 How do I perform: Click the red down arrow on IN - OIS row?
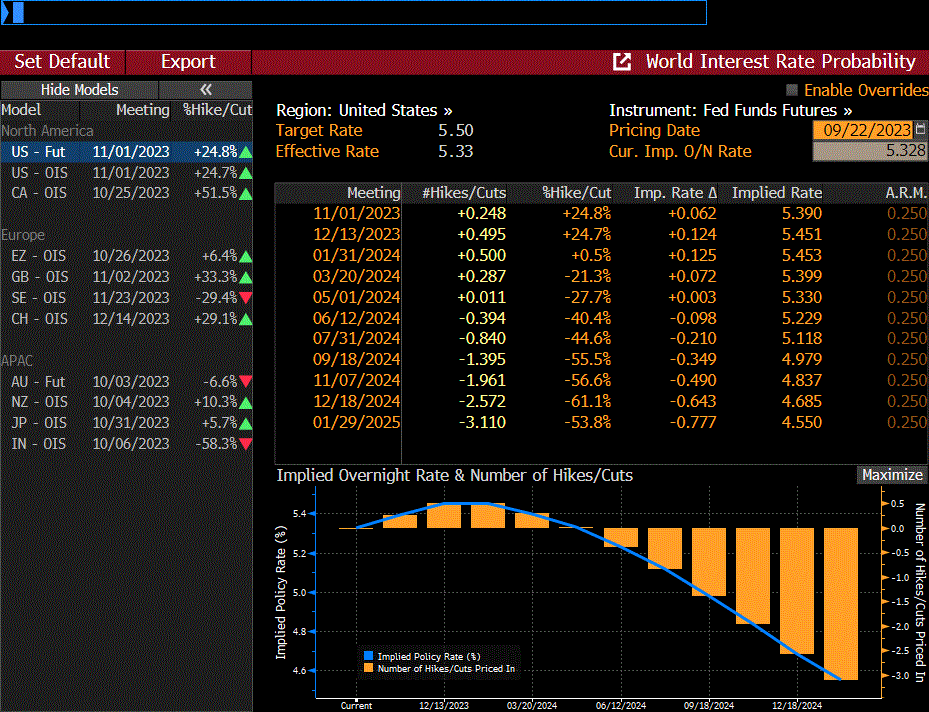click(x=245, y=444)
